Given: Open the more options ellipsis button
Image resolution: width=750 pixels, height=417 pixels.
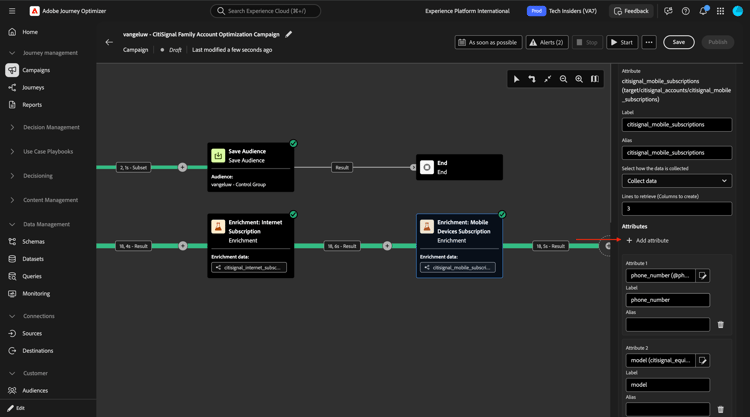Looking at the screenshot, I should coord(649,42).
